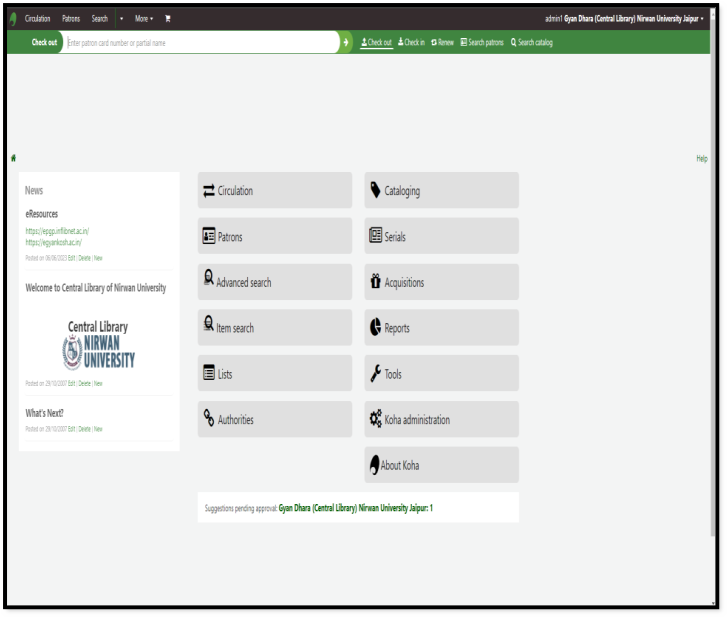Click the 'What's Next?' news heading
727x617 pixels.
point(45,413)
